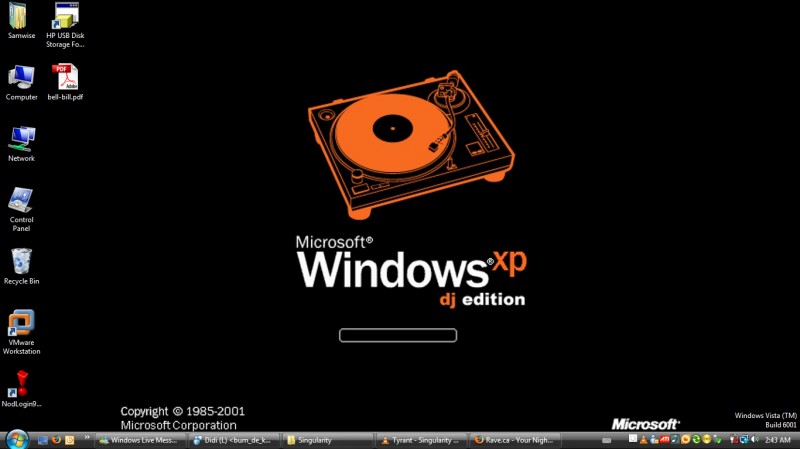
Task: Click the language bar keyboard icon
Action: click(x=607, y=440)
